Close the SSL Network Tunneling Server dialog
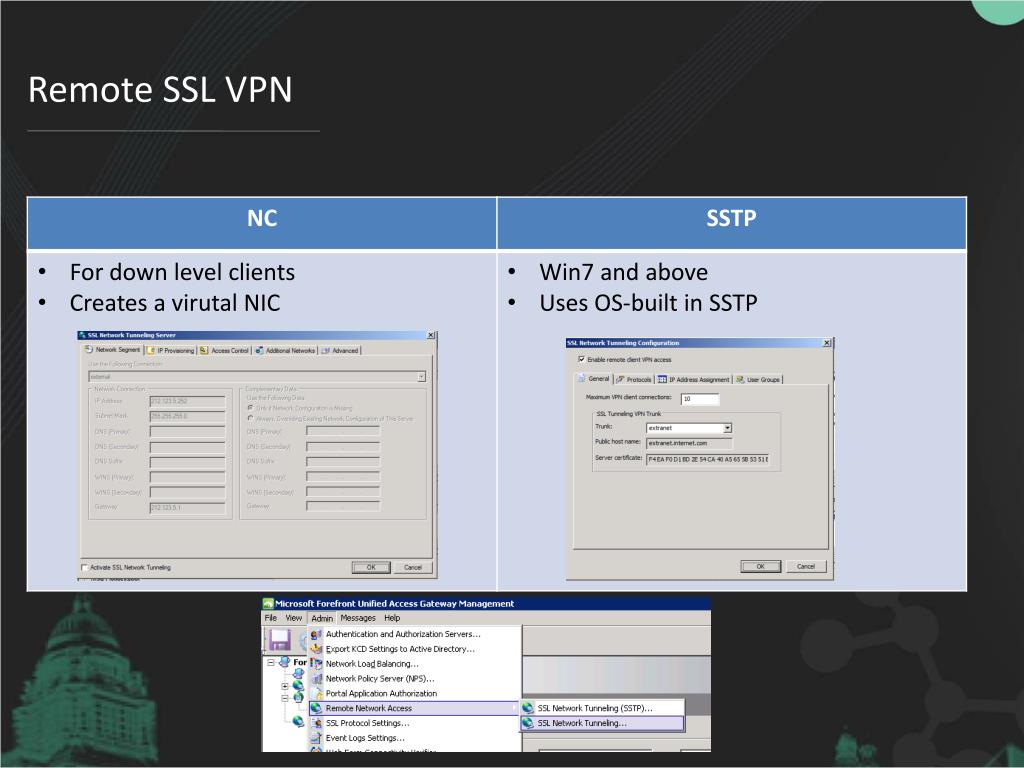Screen dimensions: 1024x768 pyautogui.click(x=430, y=335)
